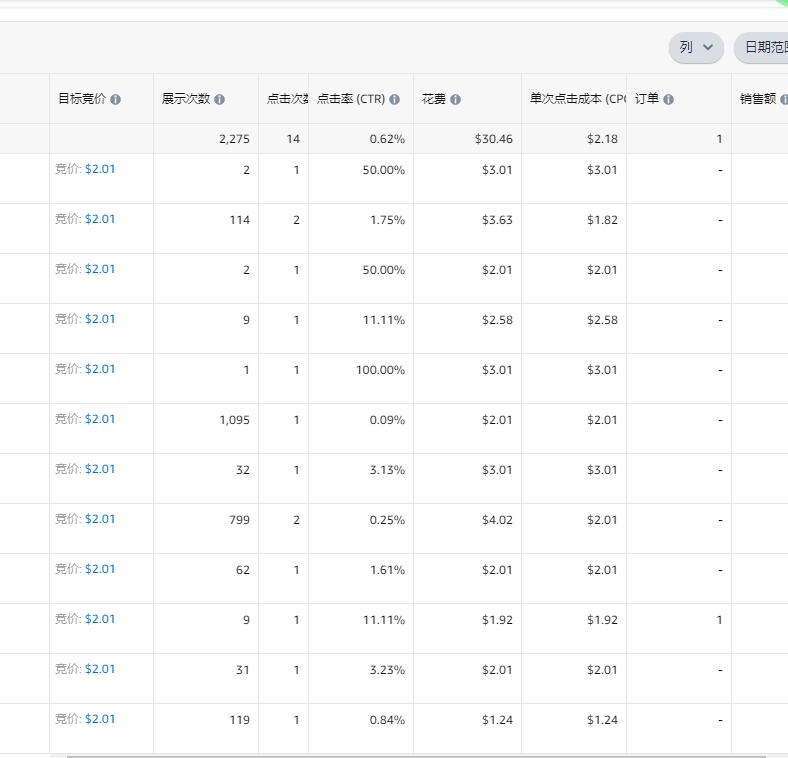Viewport: 788px width, 758px height.
Task: Select the 119 impressions cell
Action: (240, 720)
